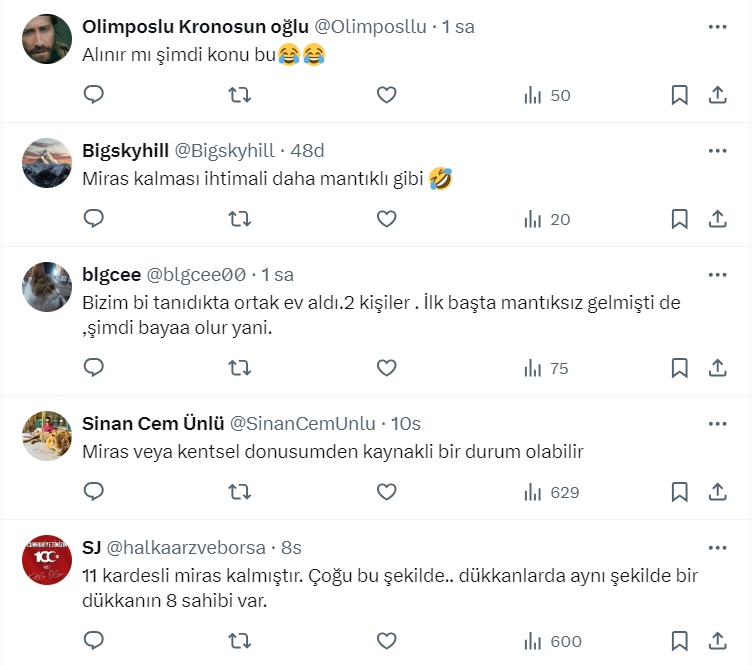Screen dimensions: 752x666
Task: Share Olimposlu Kronosun oğlu's tweet
Action: [717, 95]
